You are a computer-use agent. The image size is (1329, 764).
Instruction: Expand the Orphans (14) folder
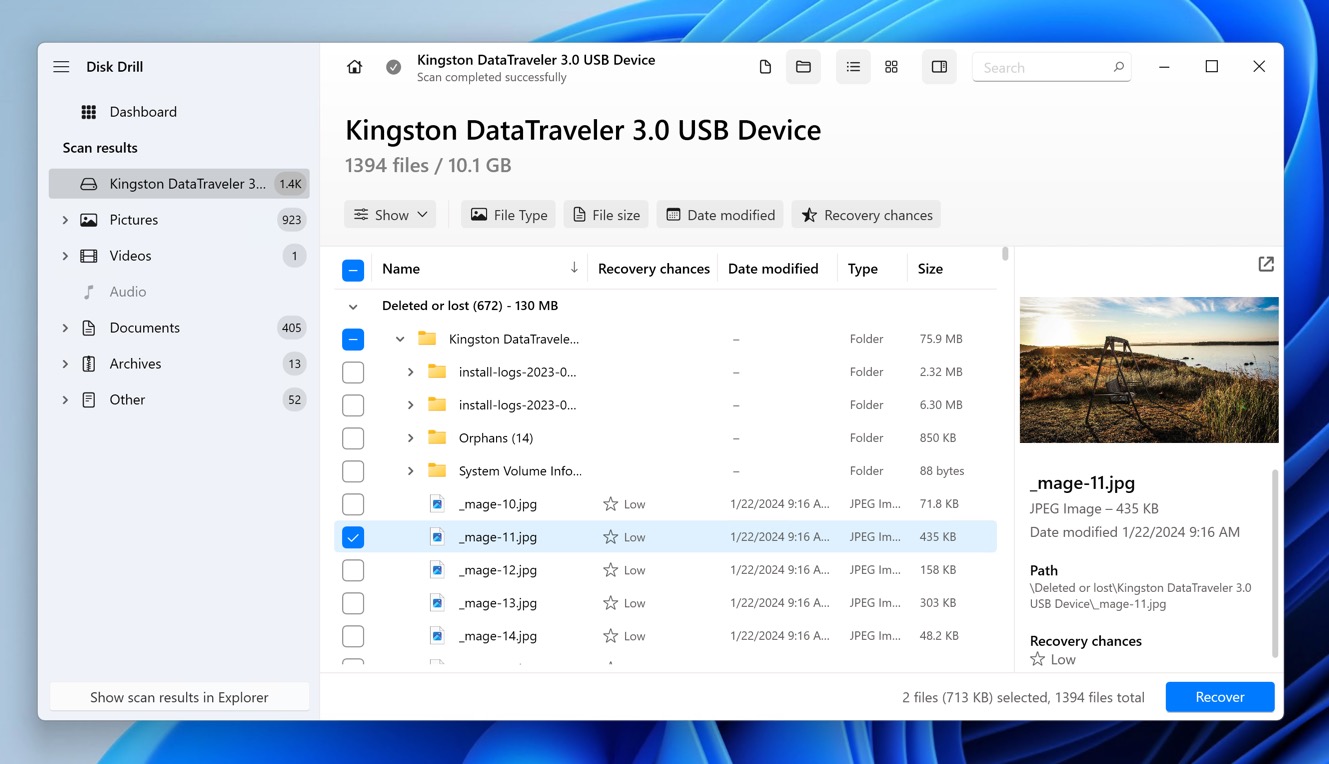pos(410,438)
